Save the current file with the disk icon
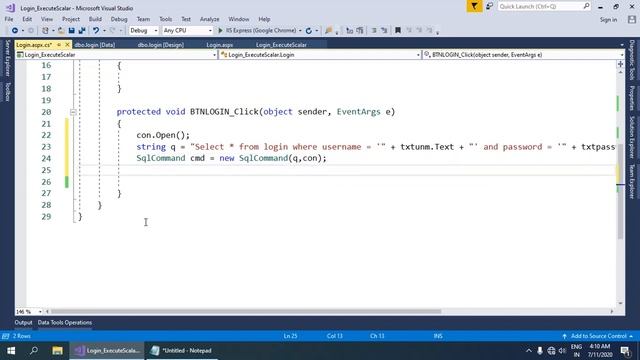640x360 pixels. coord(71,31)
